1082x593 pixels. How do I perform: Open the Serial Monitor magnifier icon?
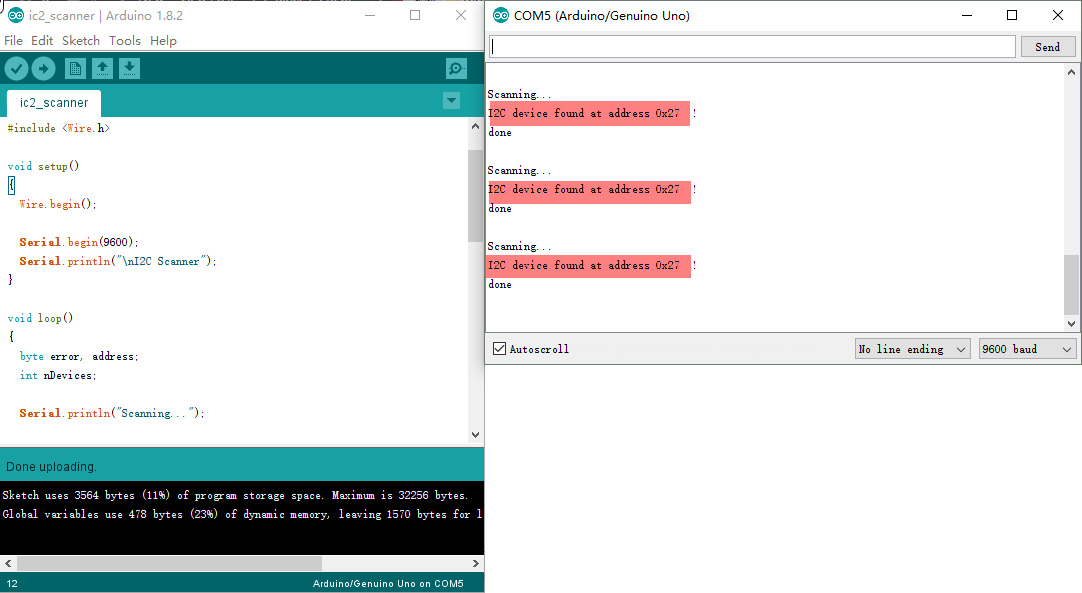click(456, 68)
